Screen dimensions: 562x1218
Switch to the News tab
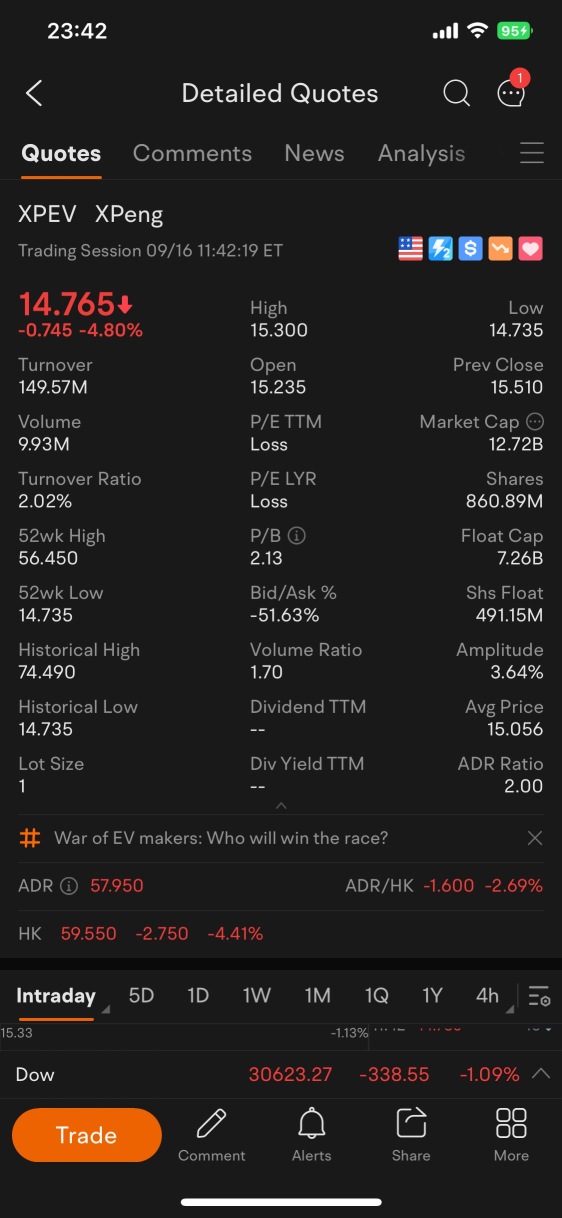[314, 153]
